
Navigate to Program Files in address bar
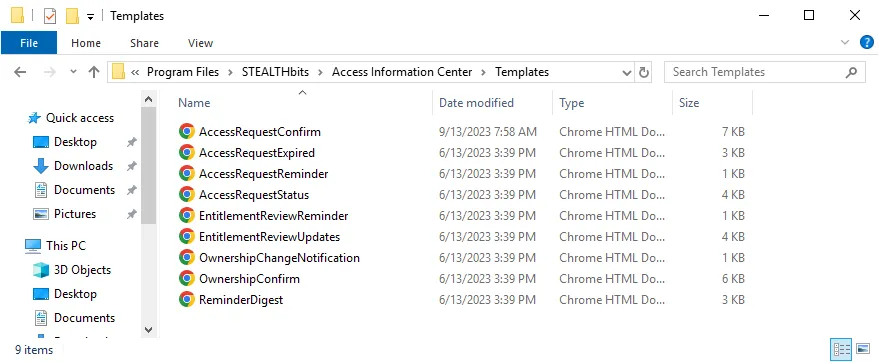pyautogui.click(x=183, y=72)
